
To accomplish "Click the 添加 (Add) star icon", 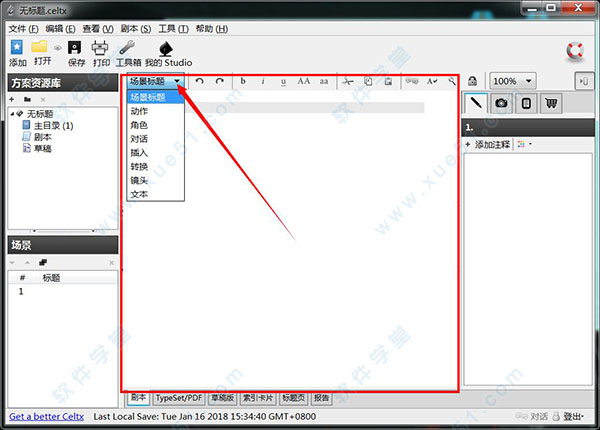I will click(x=18, y=48).
